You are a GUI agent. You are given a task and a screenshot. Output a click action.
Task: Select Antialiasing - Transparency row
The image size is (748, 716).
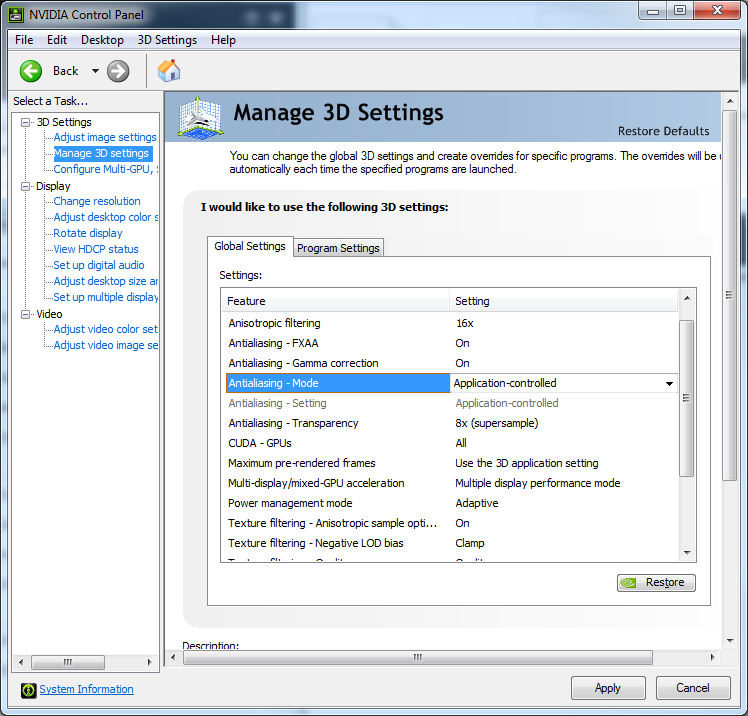[451, 424]
